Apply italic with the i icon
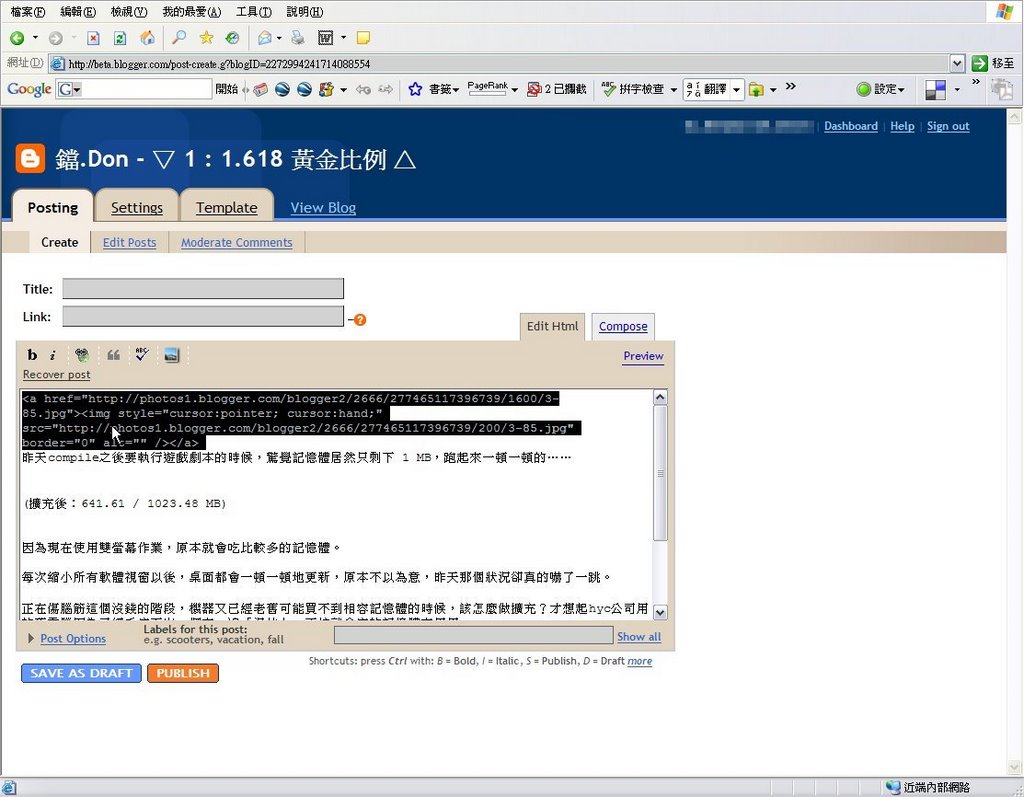This screenshot has height=797, width=1024. 53,355
